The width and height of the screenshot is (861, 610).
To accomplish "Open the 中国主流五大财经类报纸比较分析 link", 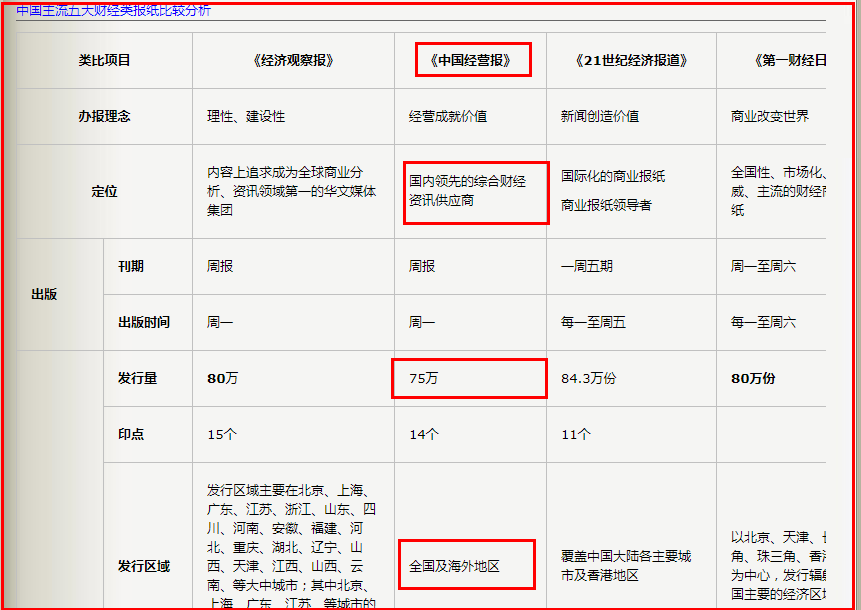I will [x=113, y=10].
